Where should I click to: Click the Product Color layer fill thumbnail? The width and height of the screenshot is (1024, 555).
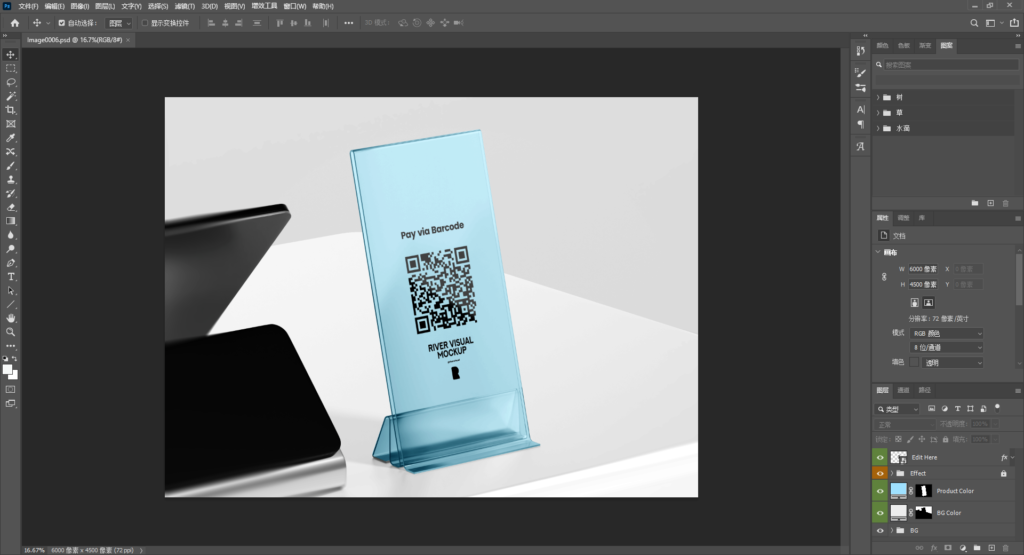899,490
